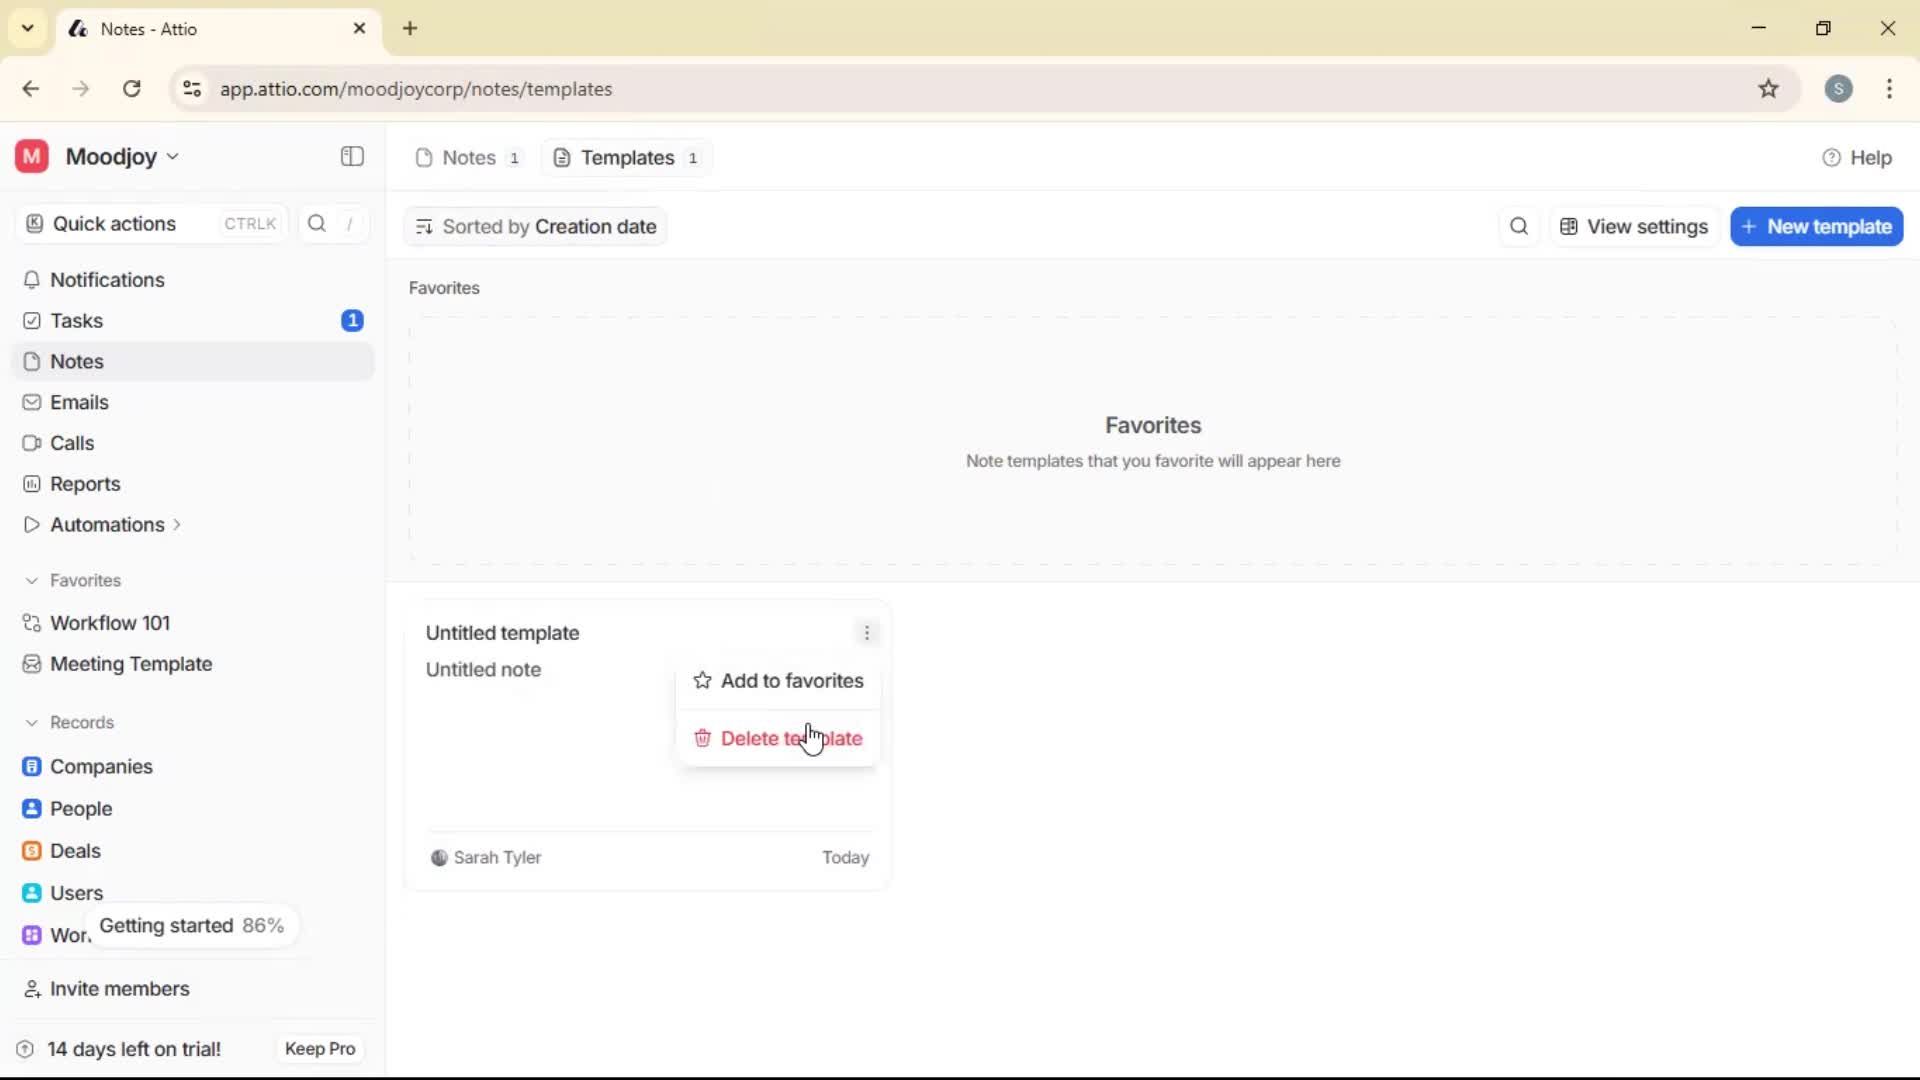Open the Companies records section

click(99, 767)
